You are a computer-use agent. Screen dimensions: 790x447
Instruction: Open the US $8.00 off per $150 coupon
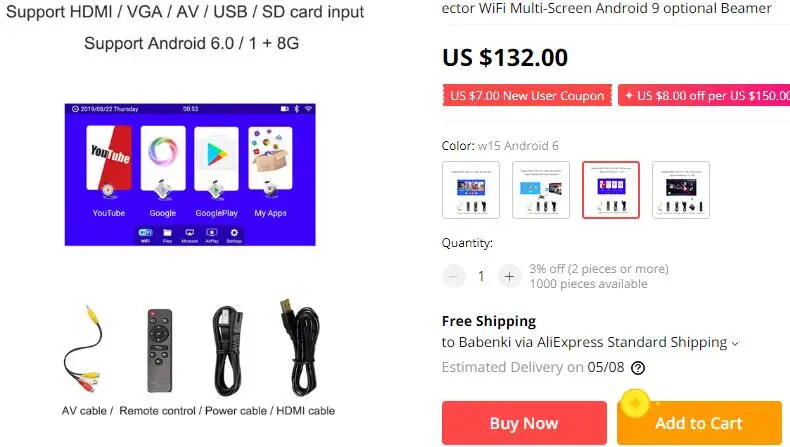coord(704,95)
